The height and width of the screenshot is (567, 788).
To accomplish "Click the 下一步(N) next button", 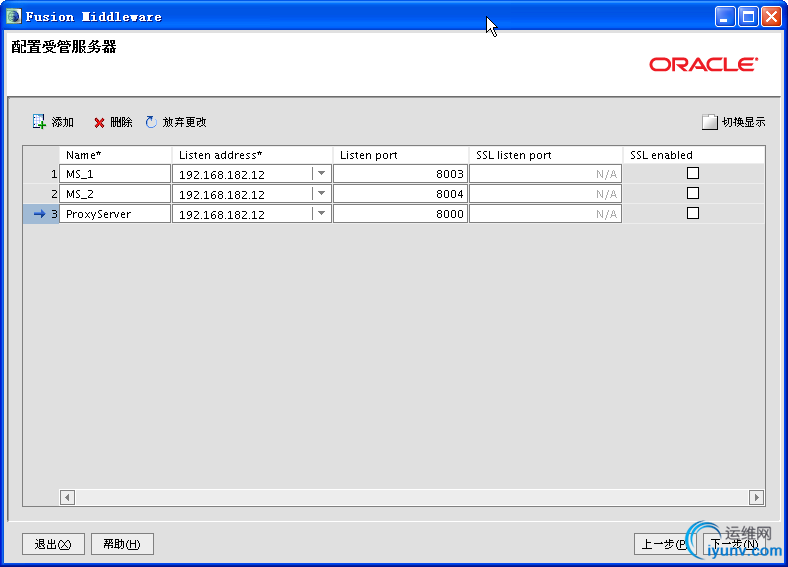I will pyautogui.click(x=734, y=544).
